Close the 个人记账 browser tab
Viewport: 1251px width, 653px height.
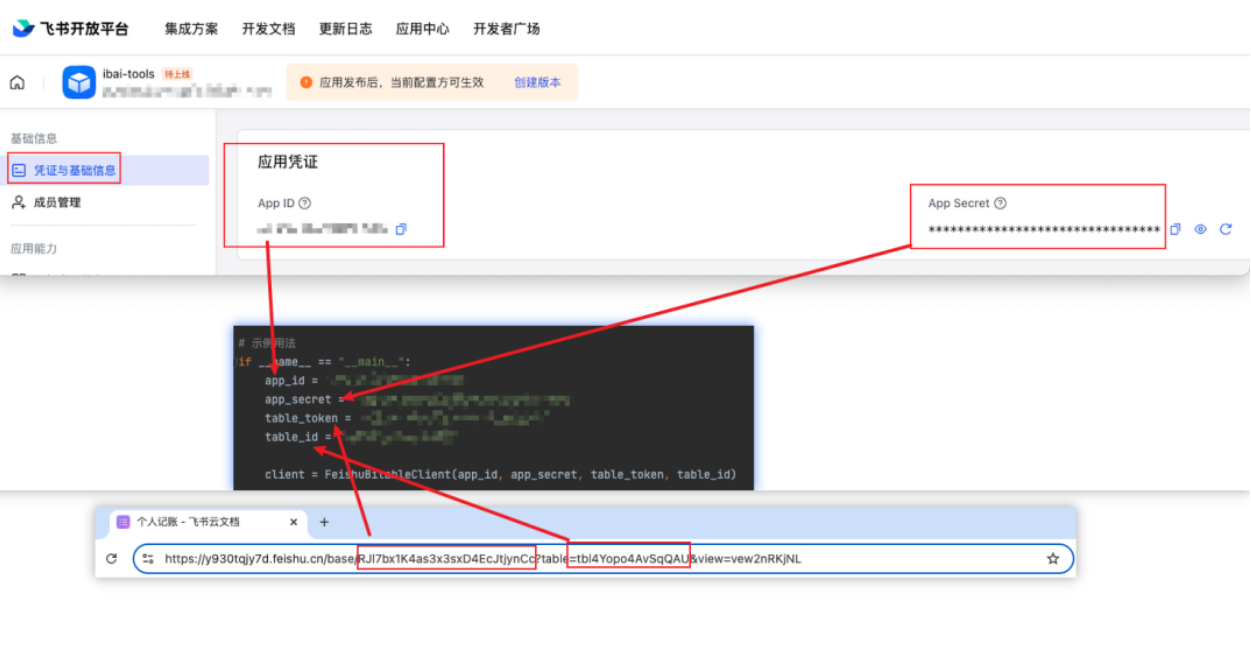294,522
